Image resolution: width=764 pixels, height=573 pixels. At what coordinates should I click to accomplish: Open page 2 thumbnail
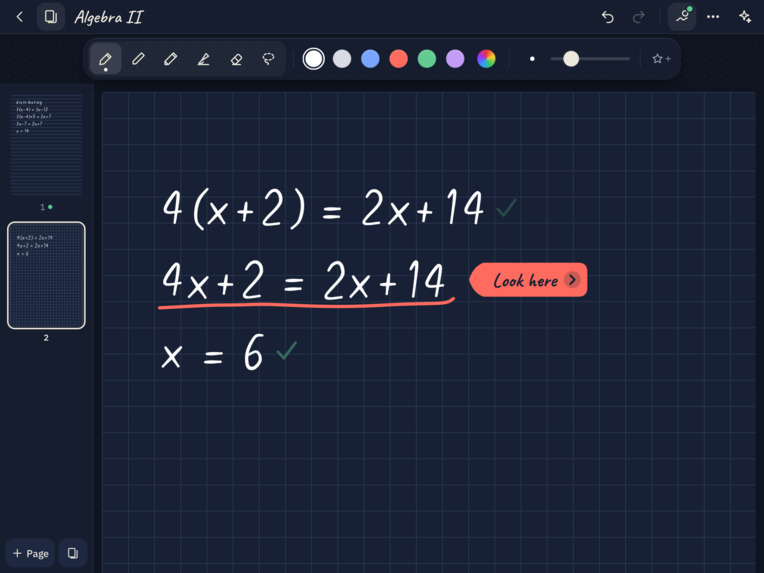point(46,275)
